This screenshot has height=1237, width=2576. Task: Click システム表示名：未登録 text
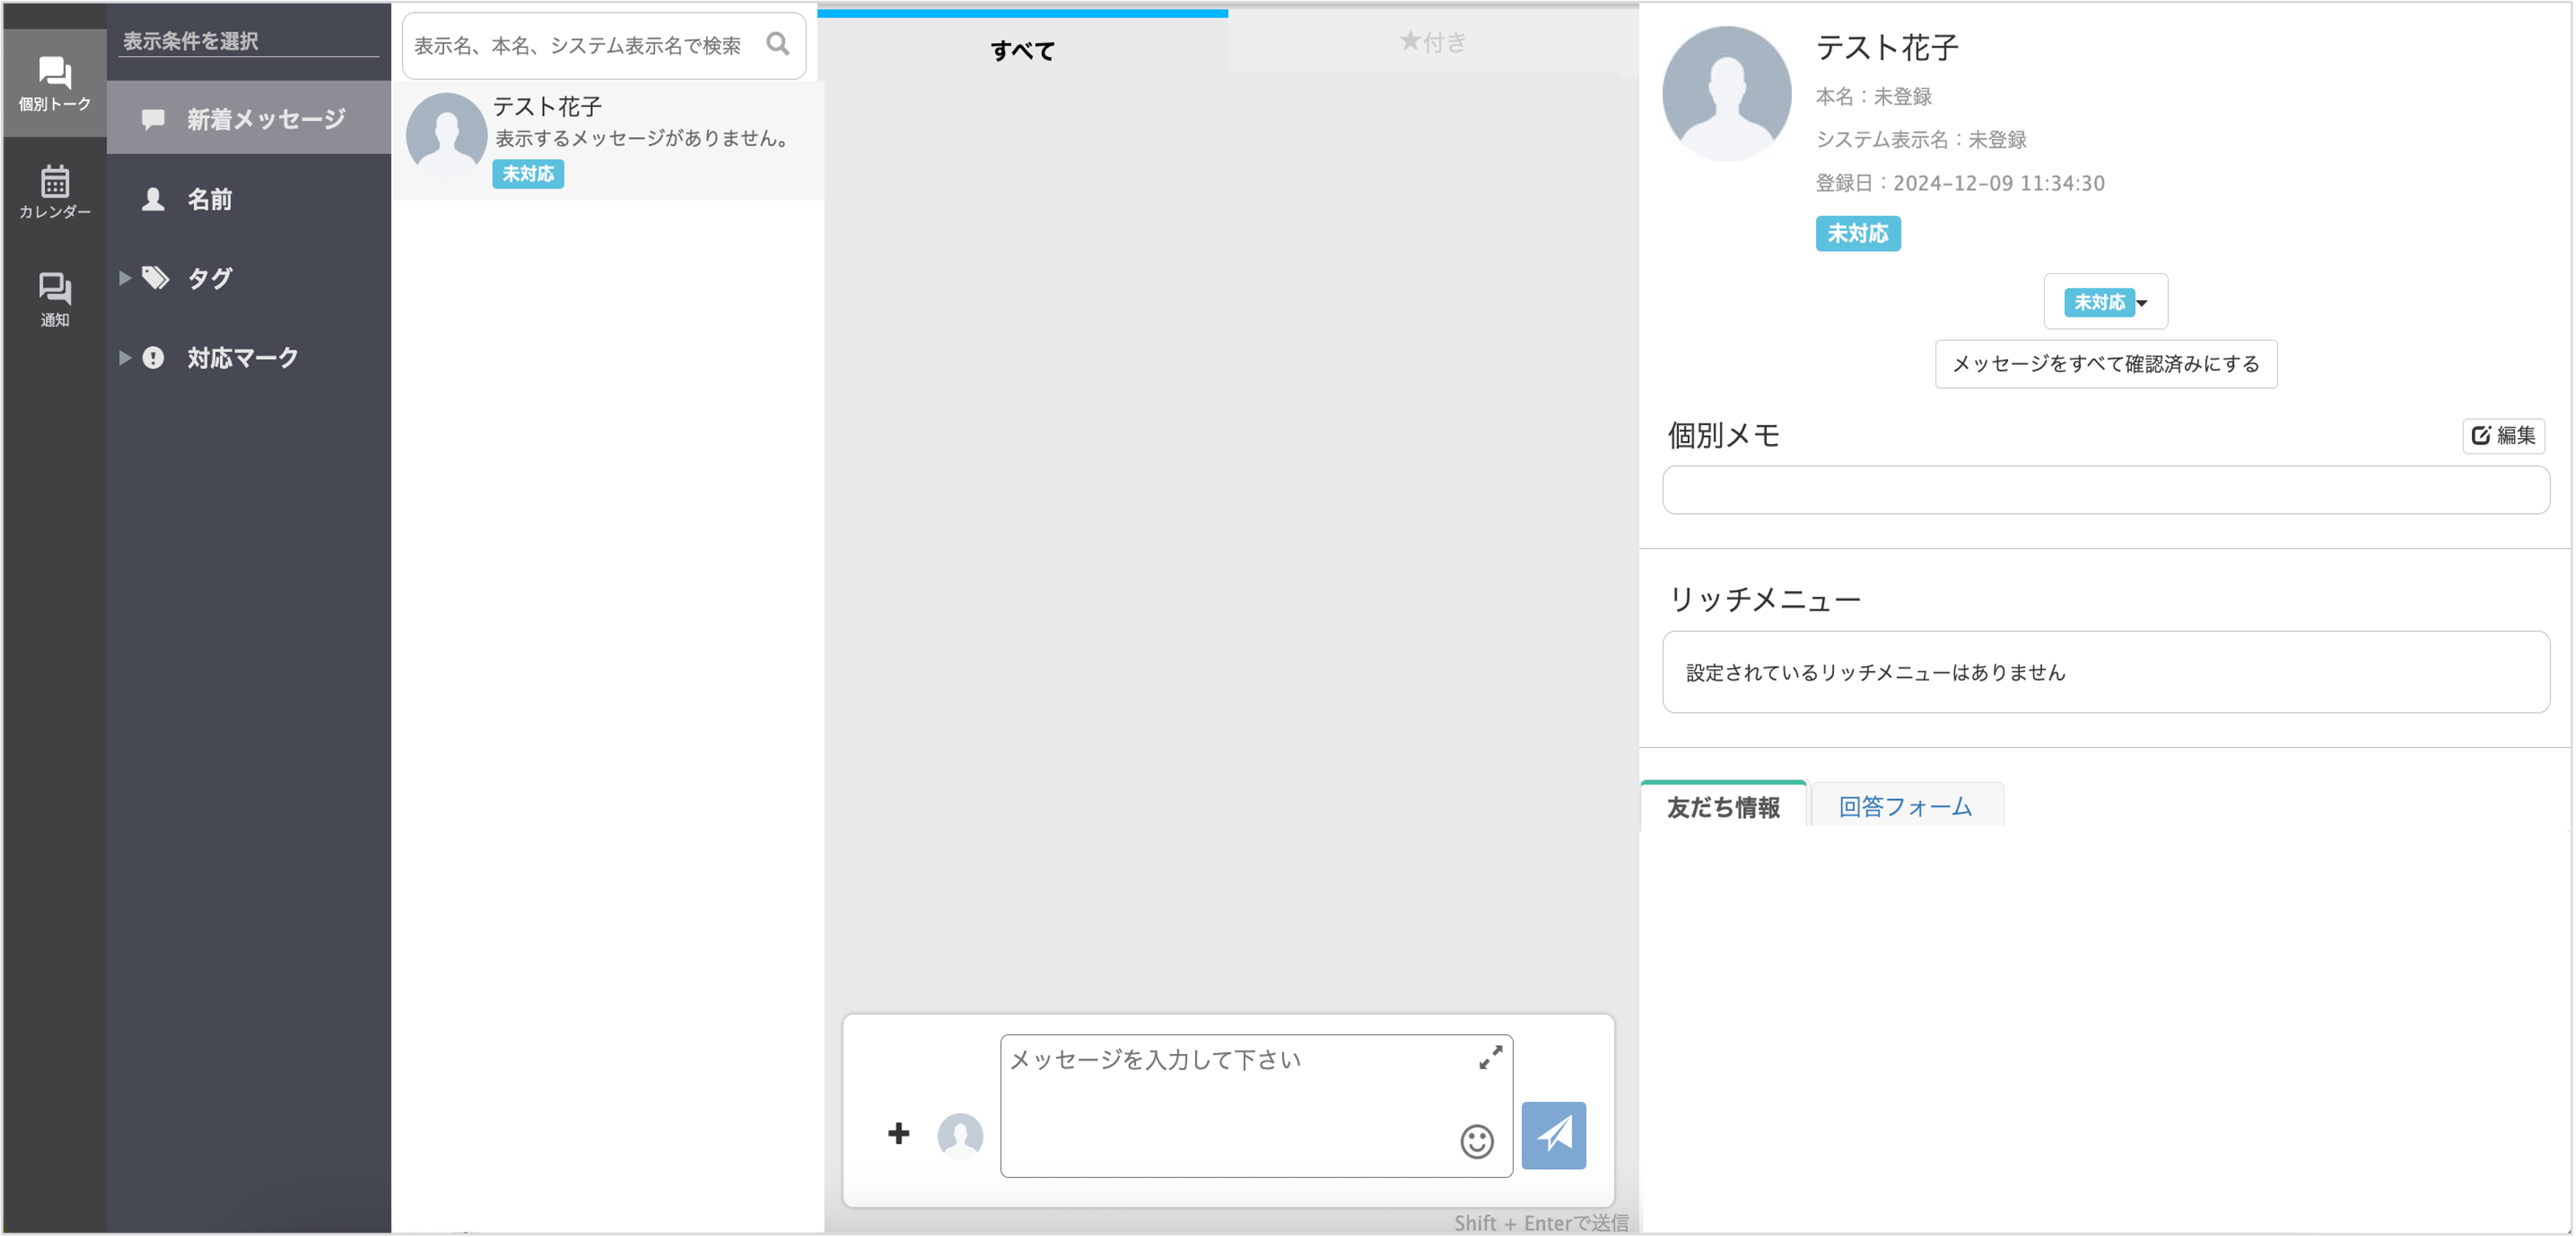1920,139
